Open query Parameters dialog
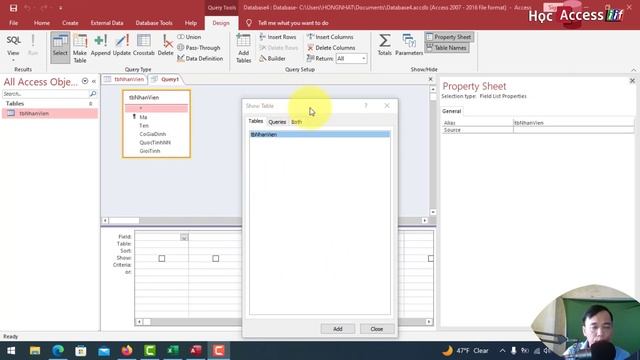This screenshot has height=360, width=640. point(409,45)
